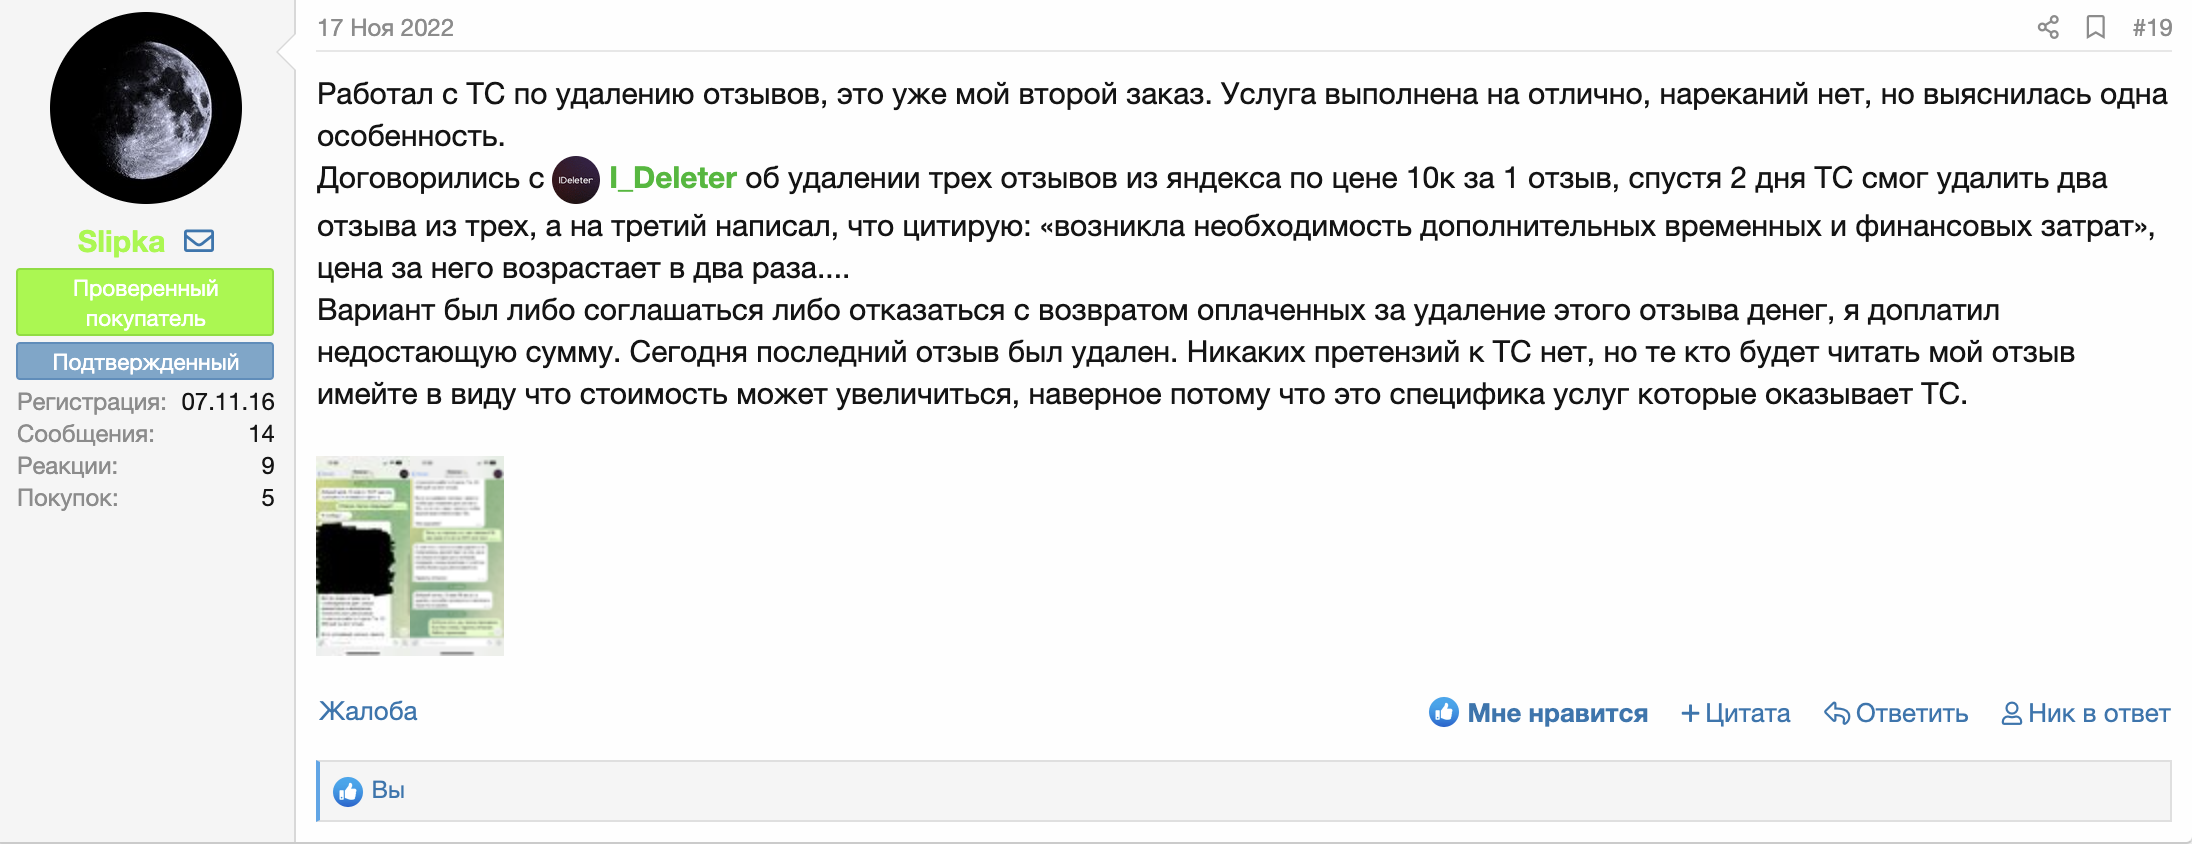Screen dimensions: 2192x844
Task: Click the envelope icon next to Slipka
Action: pyautogui.click(x=199, y=241)
